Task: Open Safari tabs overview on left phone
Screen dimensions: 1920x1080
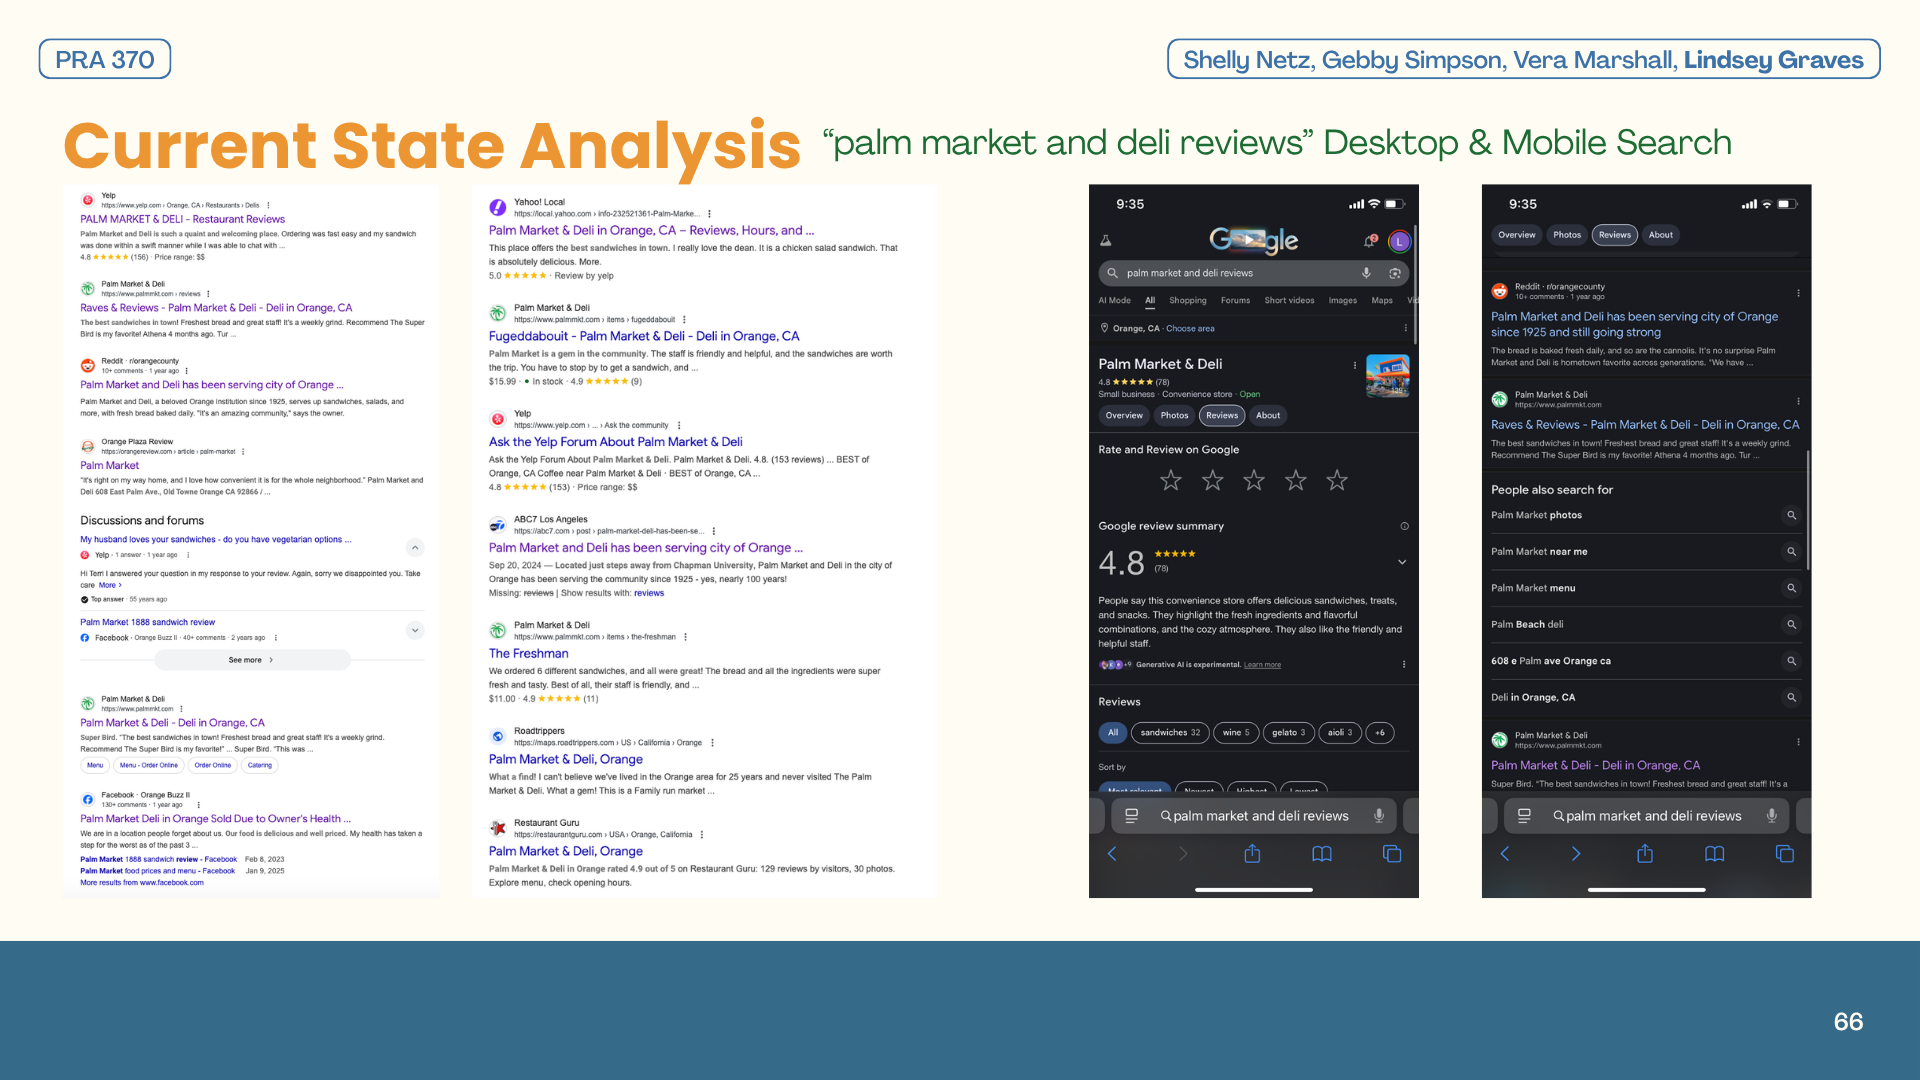Action: (1392, 853)
